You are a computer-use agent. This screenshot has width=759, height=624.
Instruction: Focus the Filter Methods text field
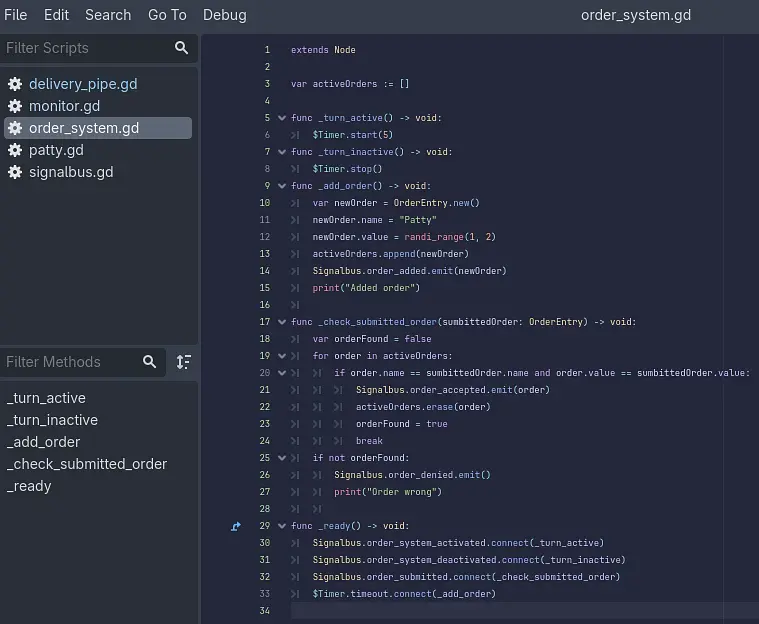pos(68,362)
